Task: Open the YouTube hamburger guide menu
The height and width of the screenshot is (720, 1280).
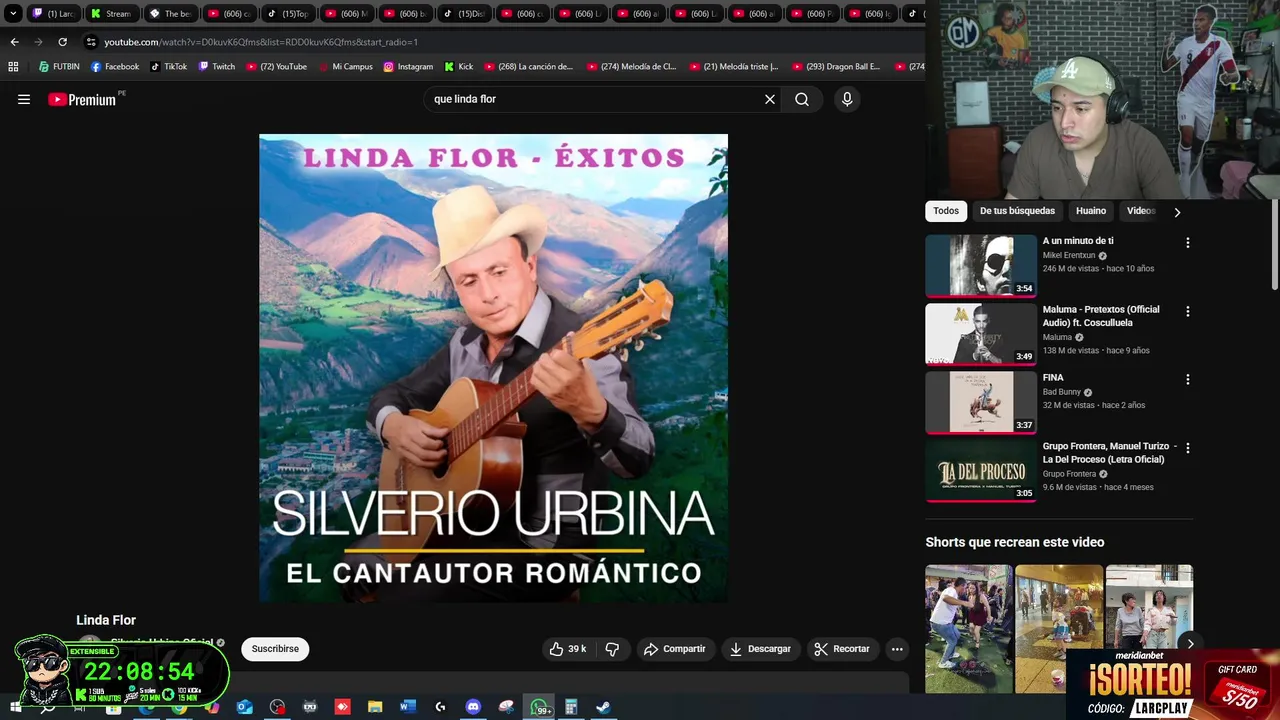Action: [24, 99]
